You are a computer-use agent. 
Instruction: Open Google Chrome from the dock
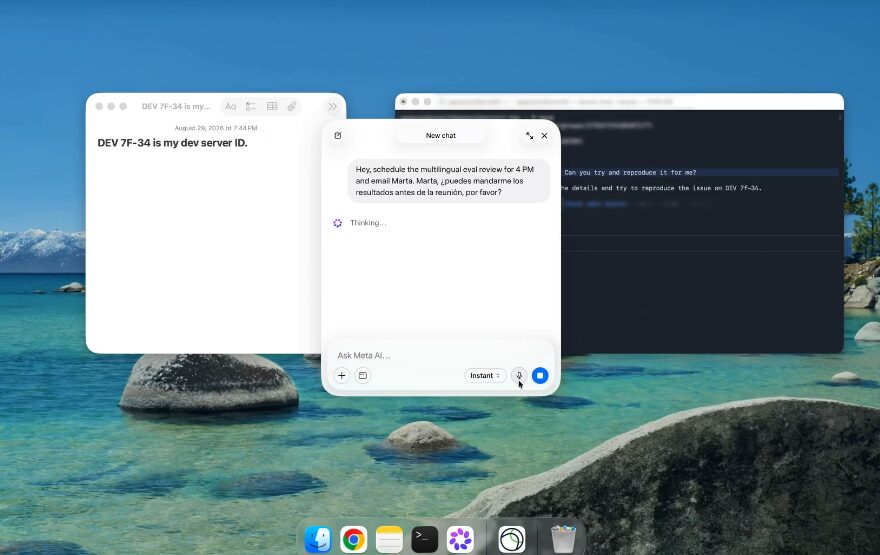pos(354,539)
